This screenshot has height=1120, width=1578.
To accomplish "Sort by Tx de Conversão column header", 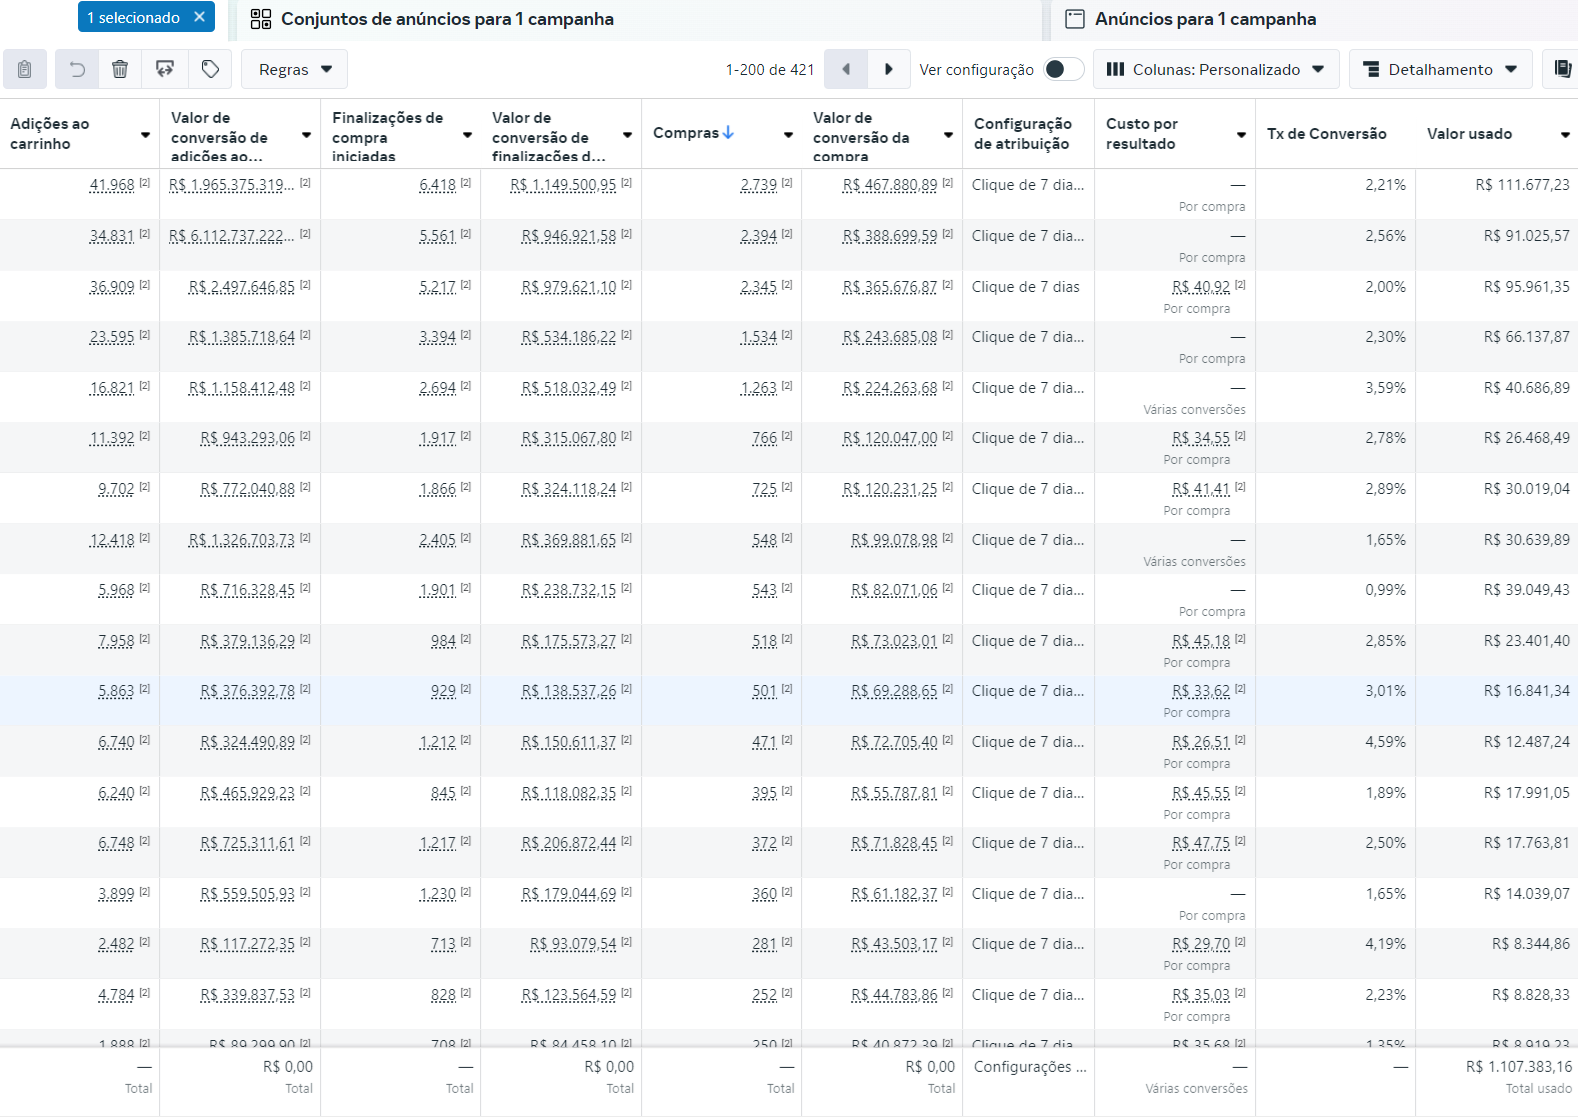I will pos(1326,134).
